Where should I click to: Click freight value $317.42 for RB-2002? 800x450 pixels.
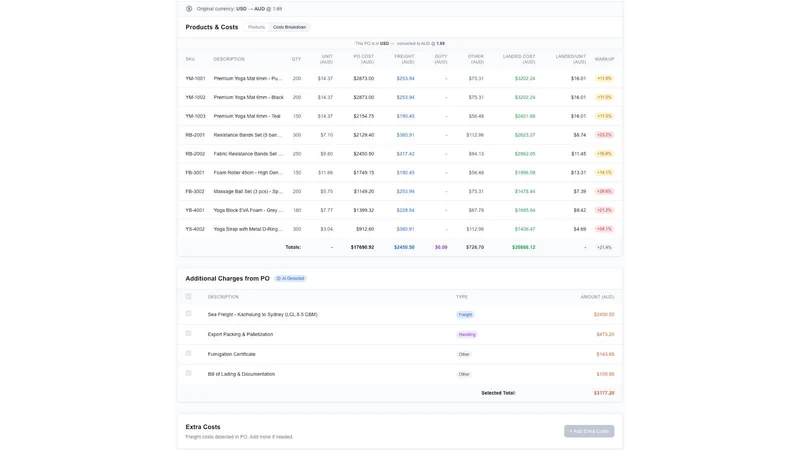pyautogui.click(x=406, y=154)
